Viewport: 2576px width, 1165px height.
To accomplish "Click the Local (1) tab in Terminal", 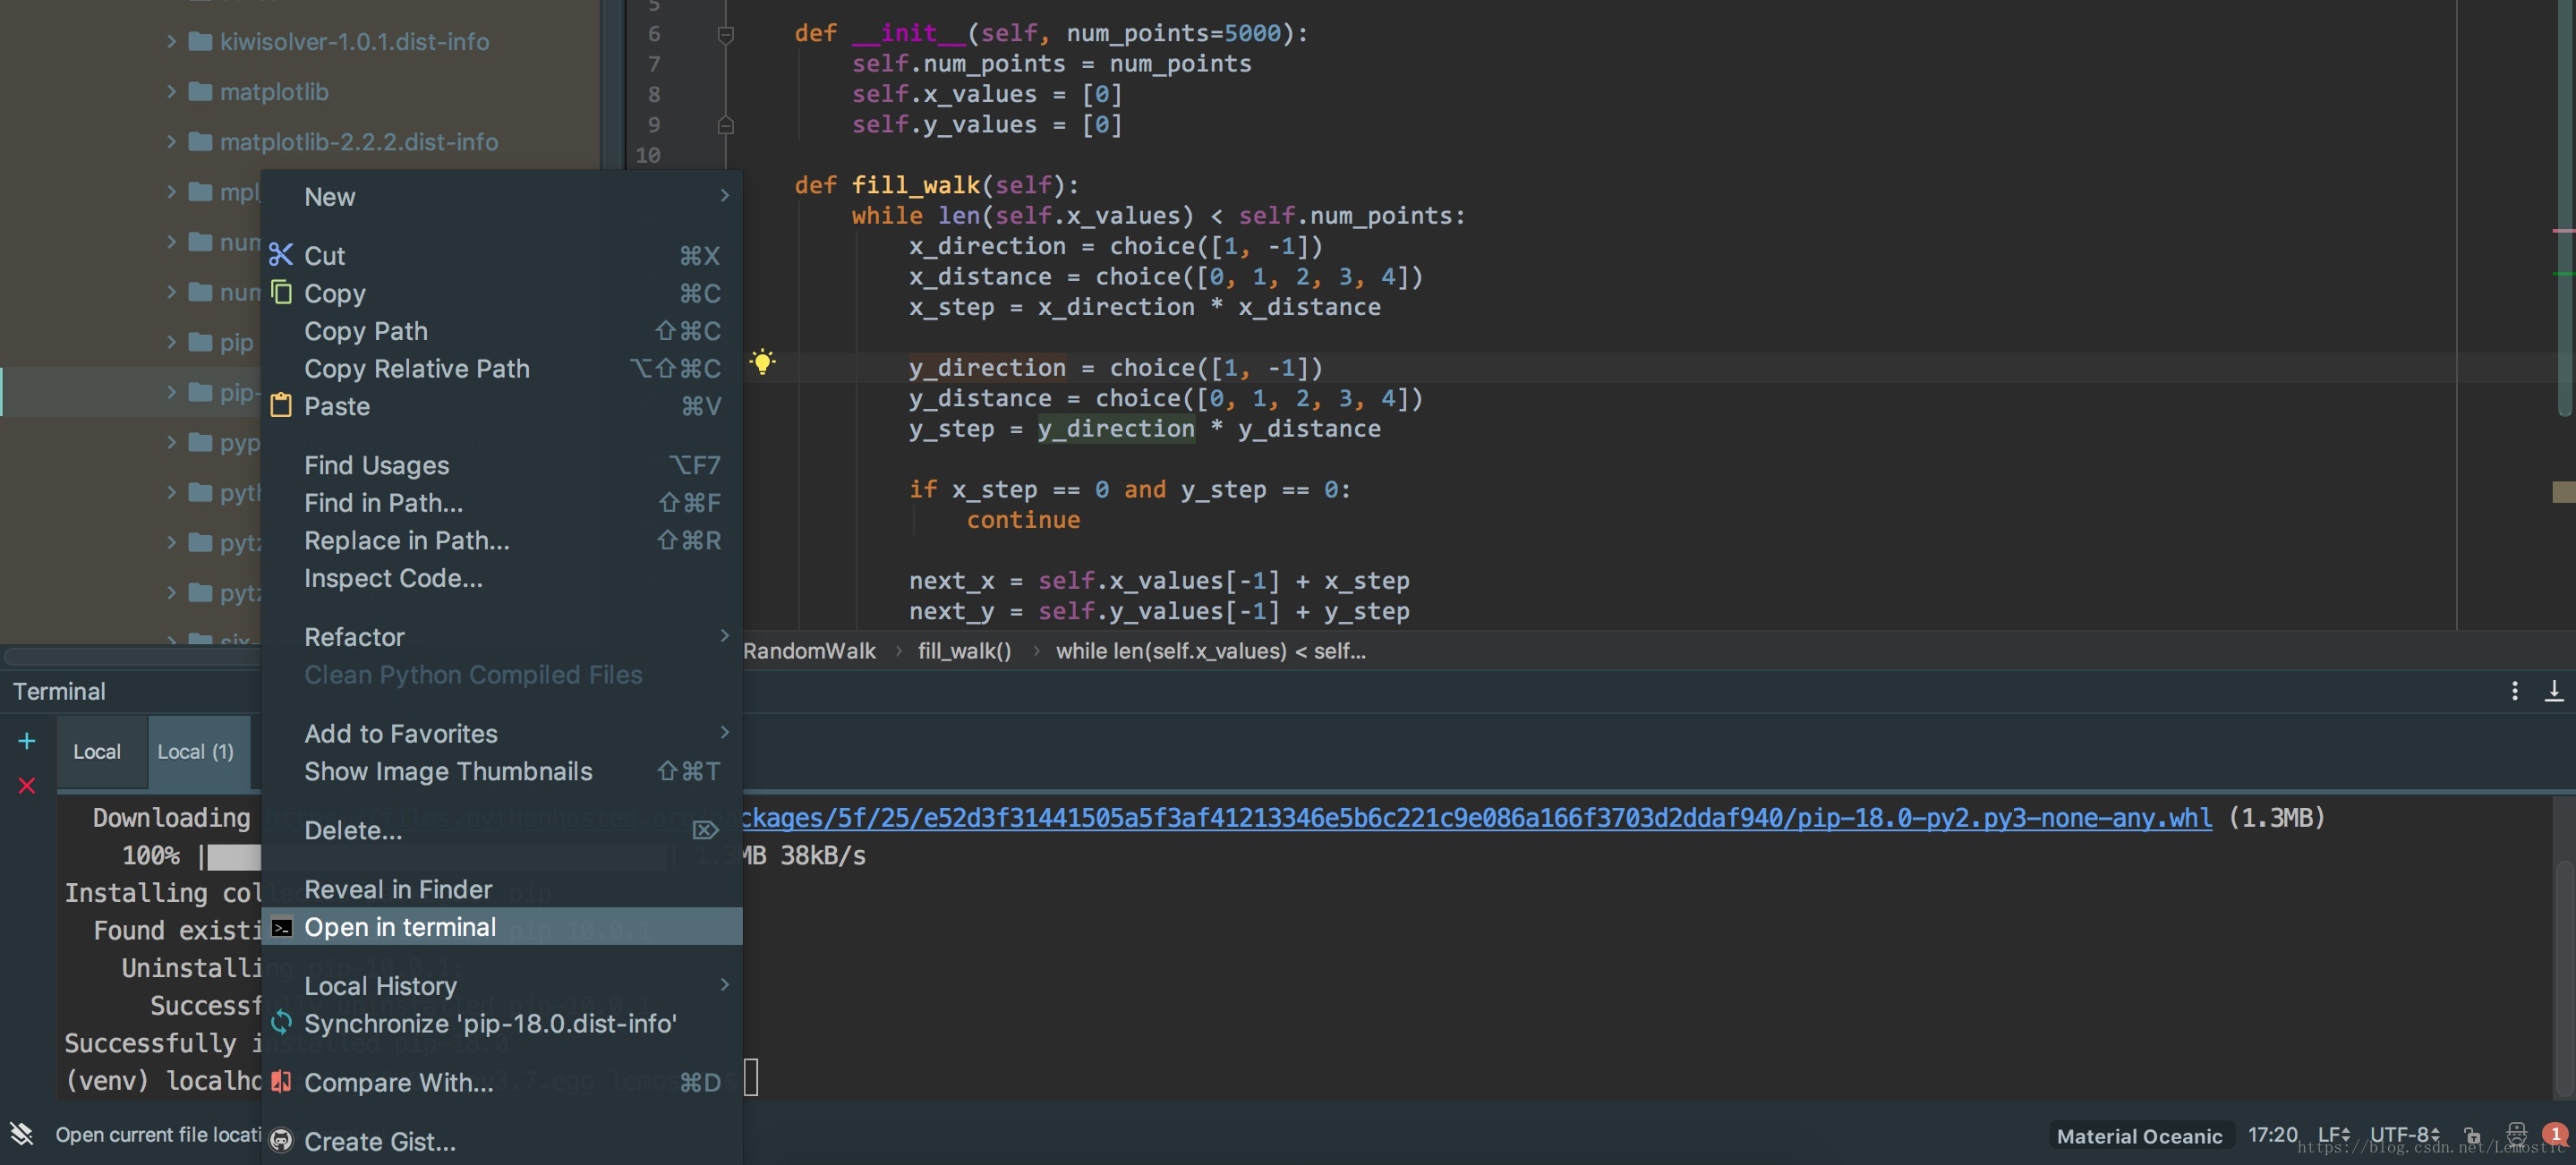I will [x=194, y=751].
